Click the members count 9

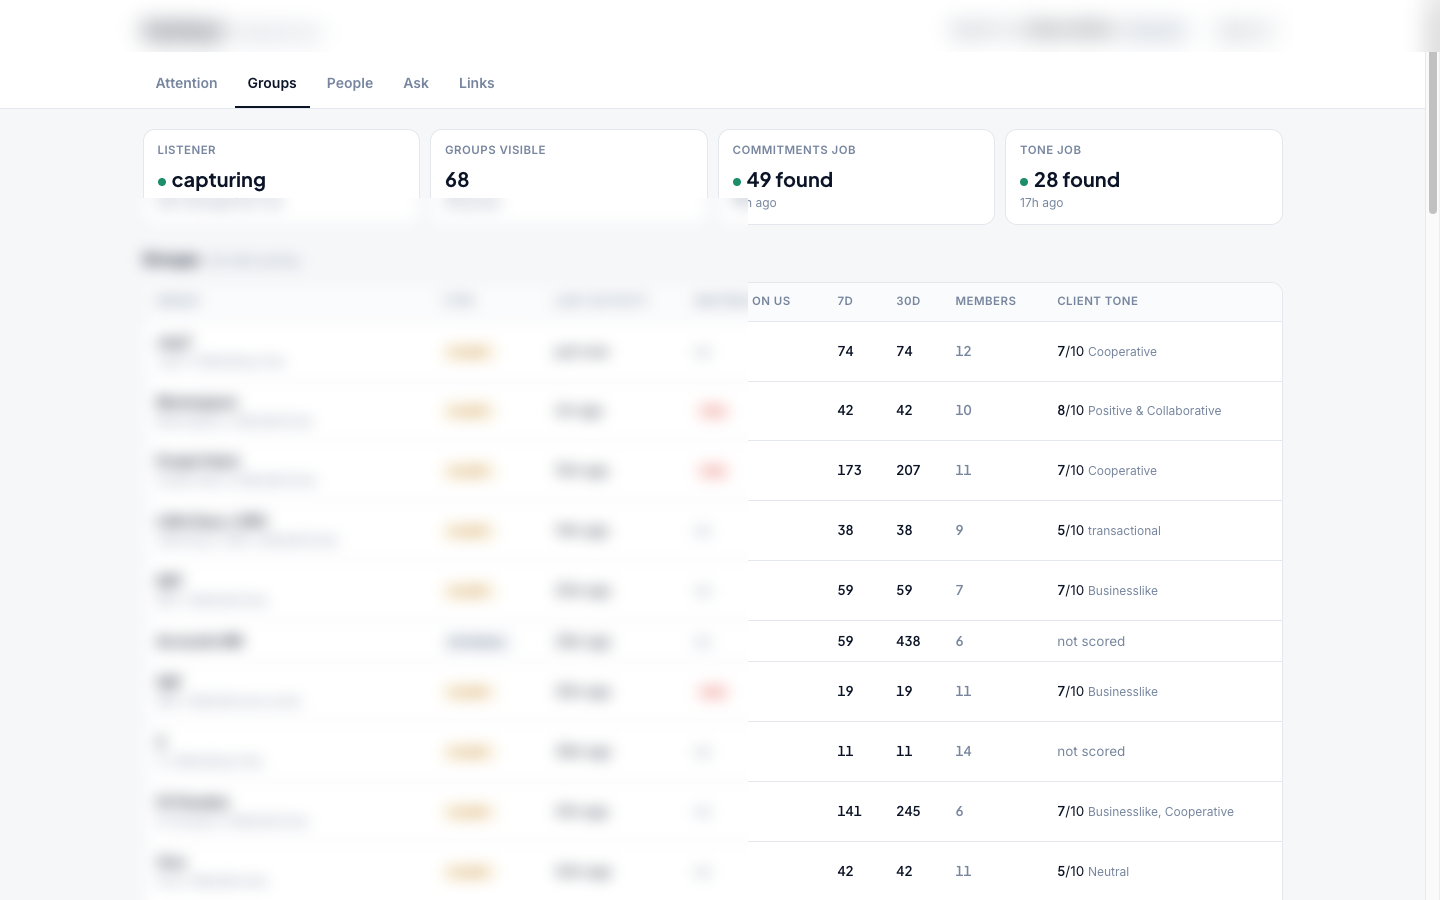[x=959, y=530]
